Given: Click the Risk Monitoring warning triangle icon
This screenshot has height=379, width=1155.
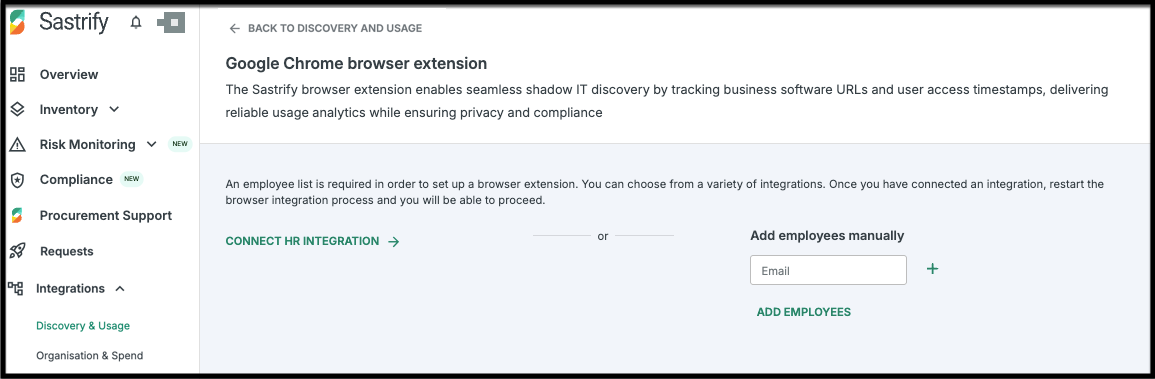Looking at the screenshot, I should (x=17, y=145).
